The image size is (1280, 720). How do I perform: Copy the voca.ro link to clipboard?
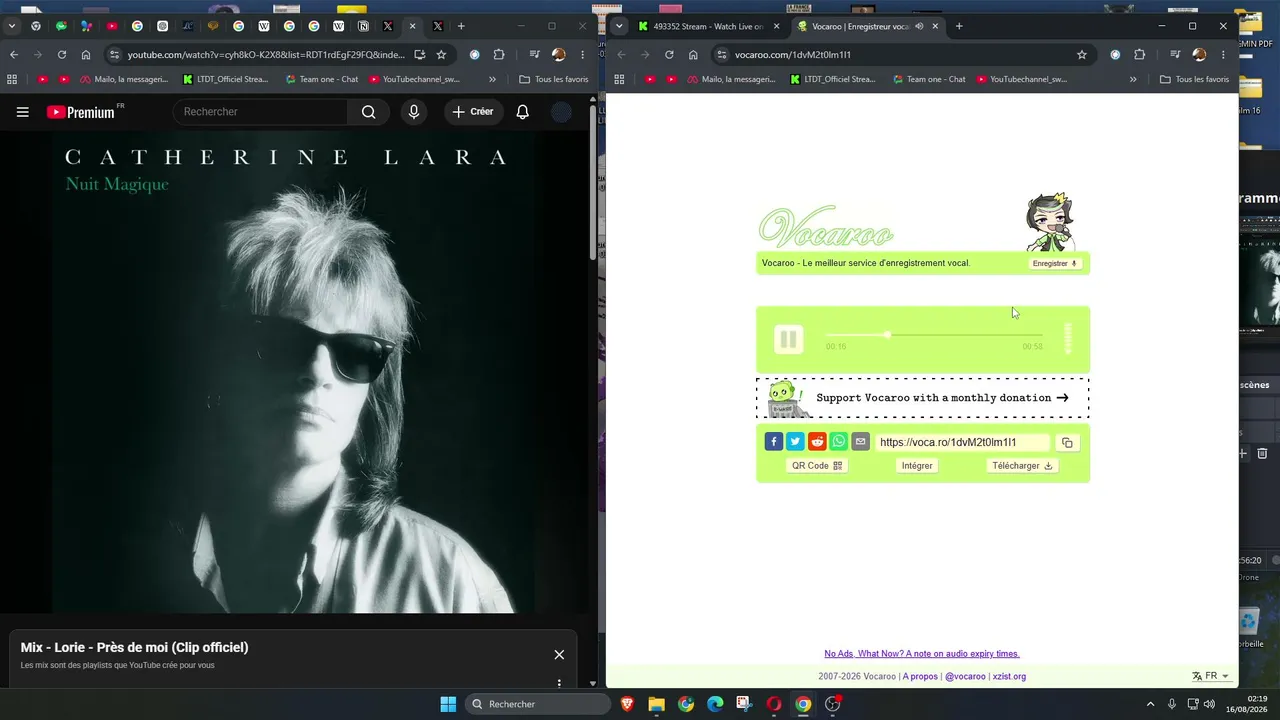tap(1067, 442)
